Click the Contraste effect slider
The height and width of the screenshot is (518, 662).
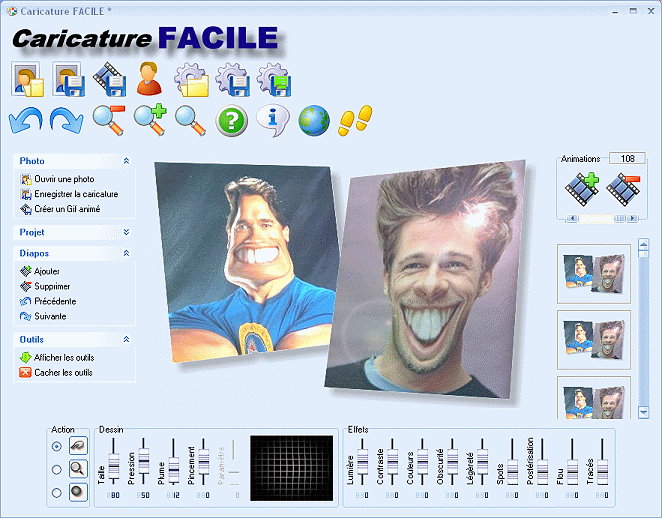point(392,461)
